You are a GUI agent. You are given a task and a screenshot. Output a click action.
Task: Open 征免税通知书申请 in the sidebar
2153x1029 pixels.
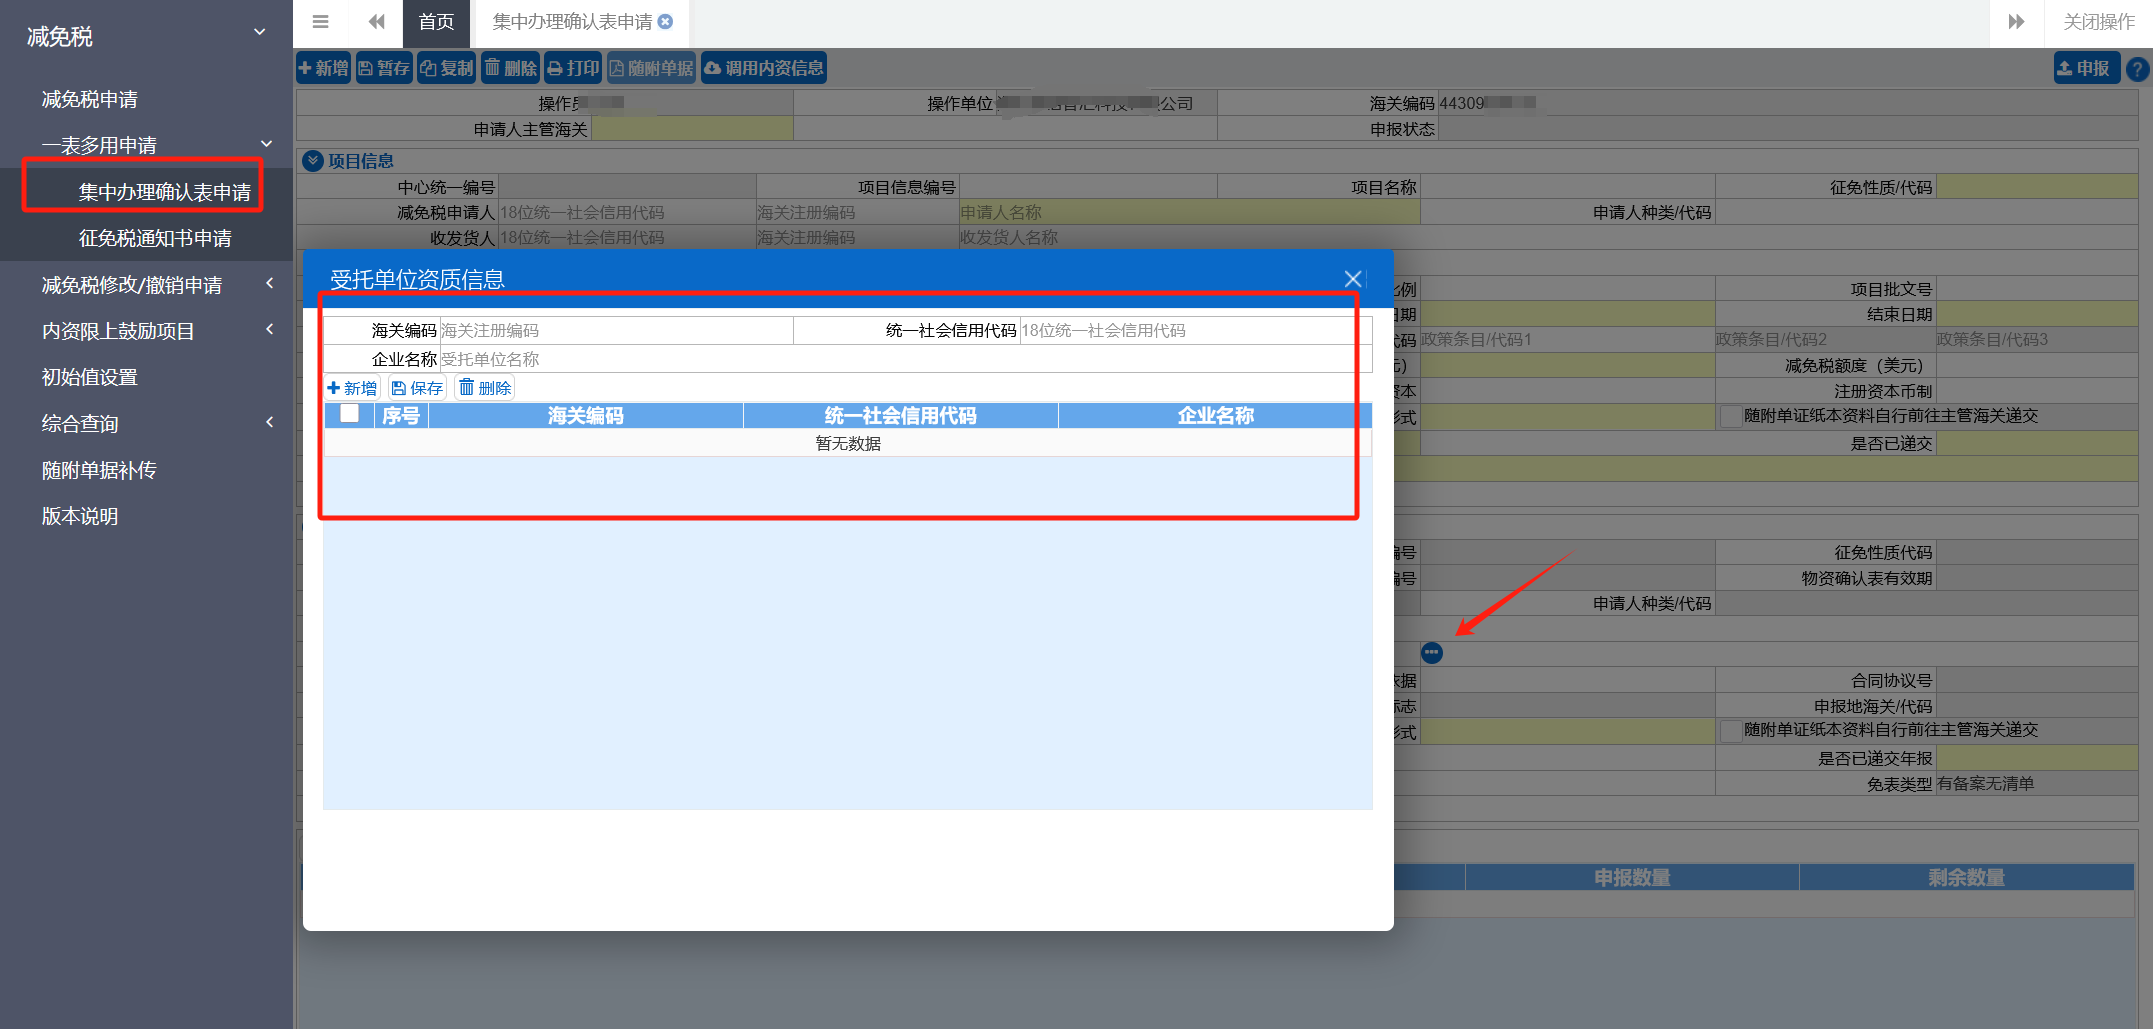155,238
